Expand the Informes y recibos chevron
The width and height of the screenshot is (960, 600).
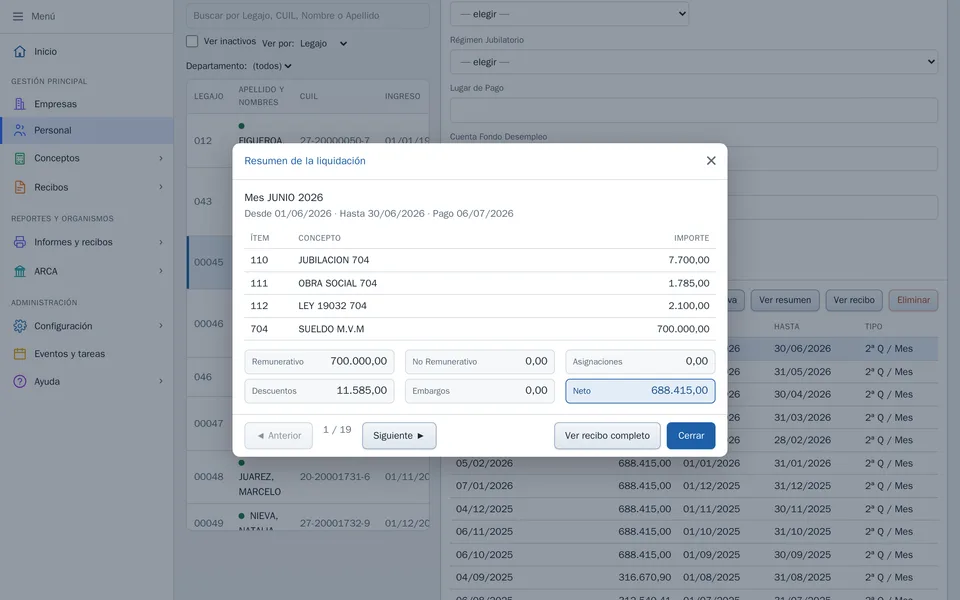pos(161,242)
